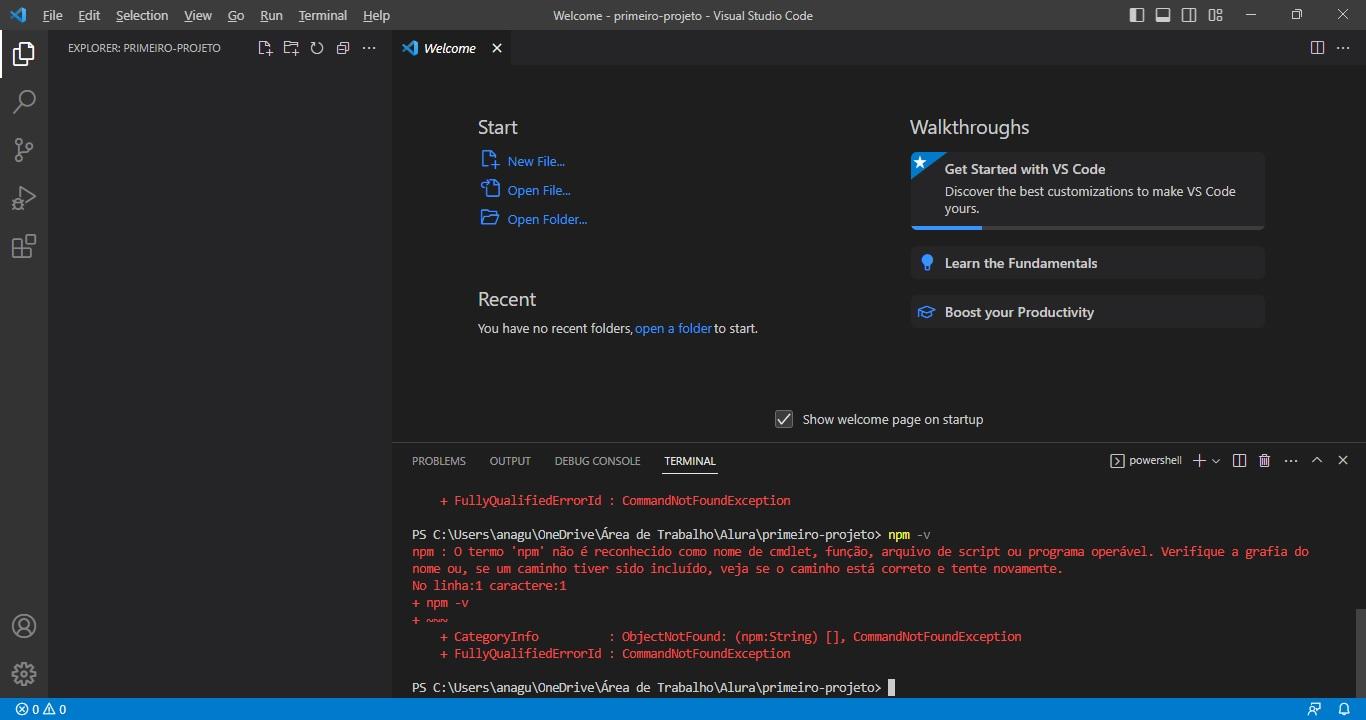The width and height of the screenshot is (1366, 720).
Task: Open the Go menu
Action: [x=236, y=15]
